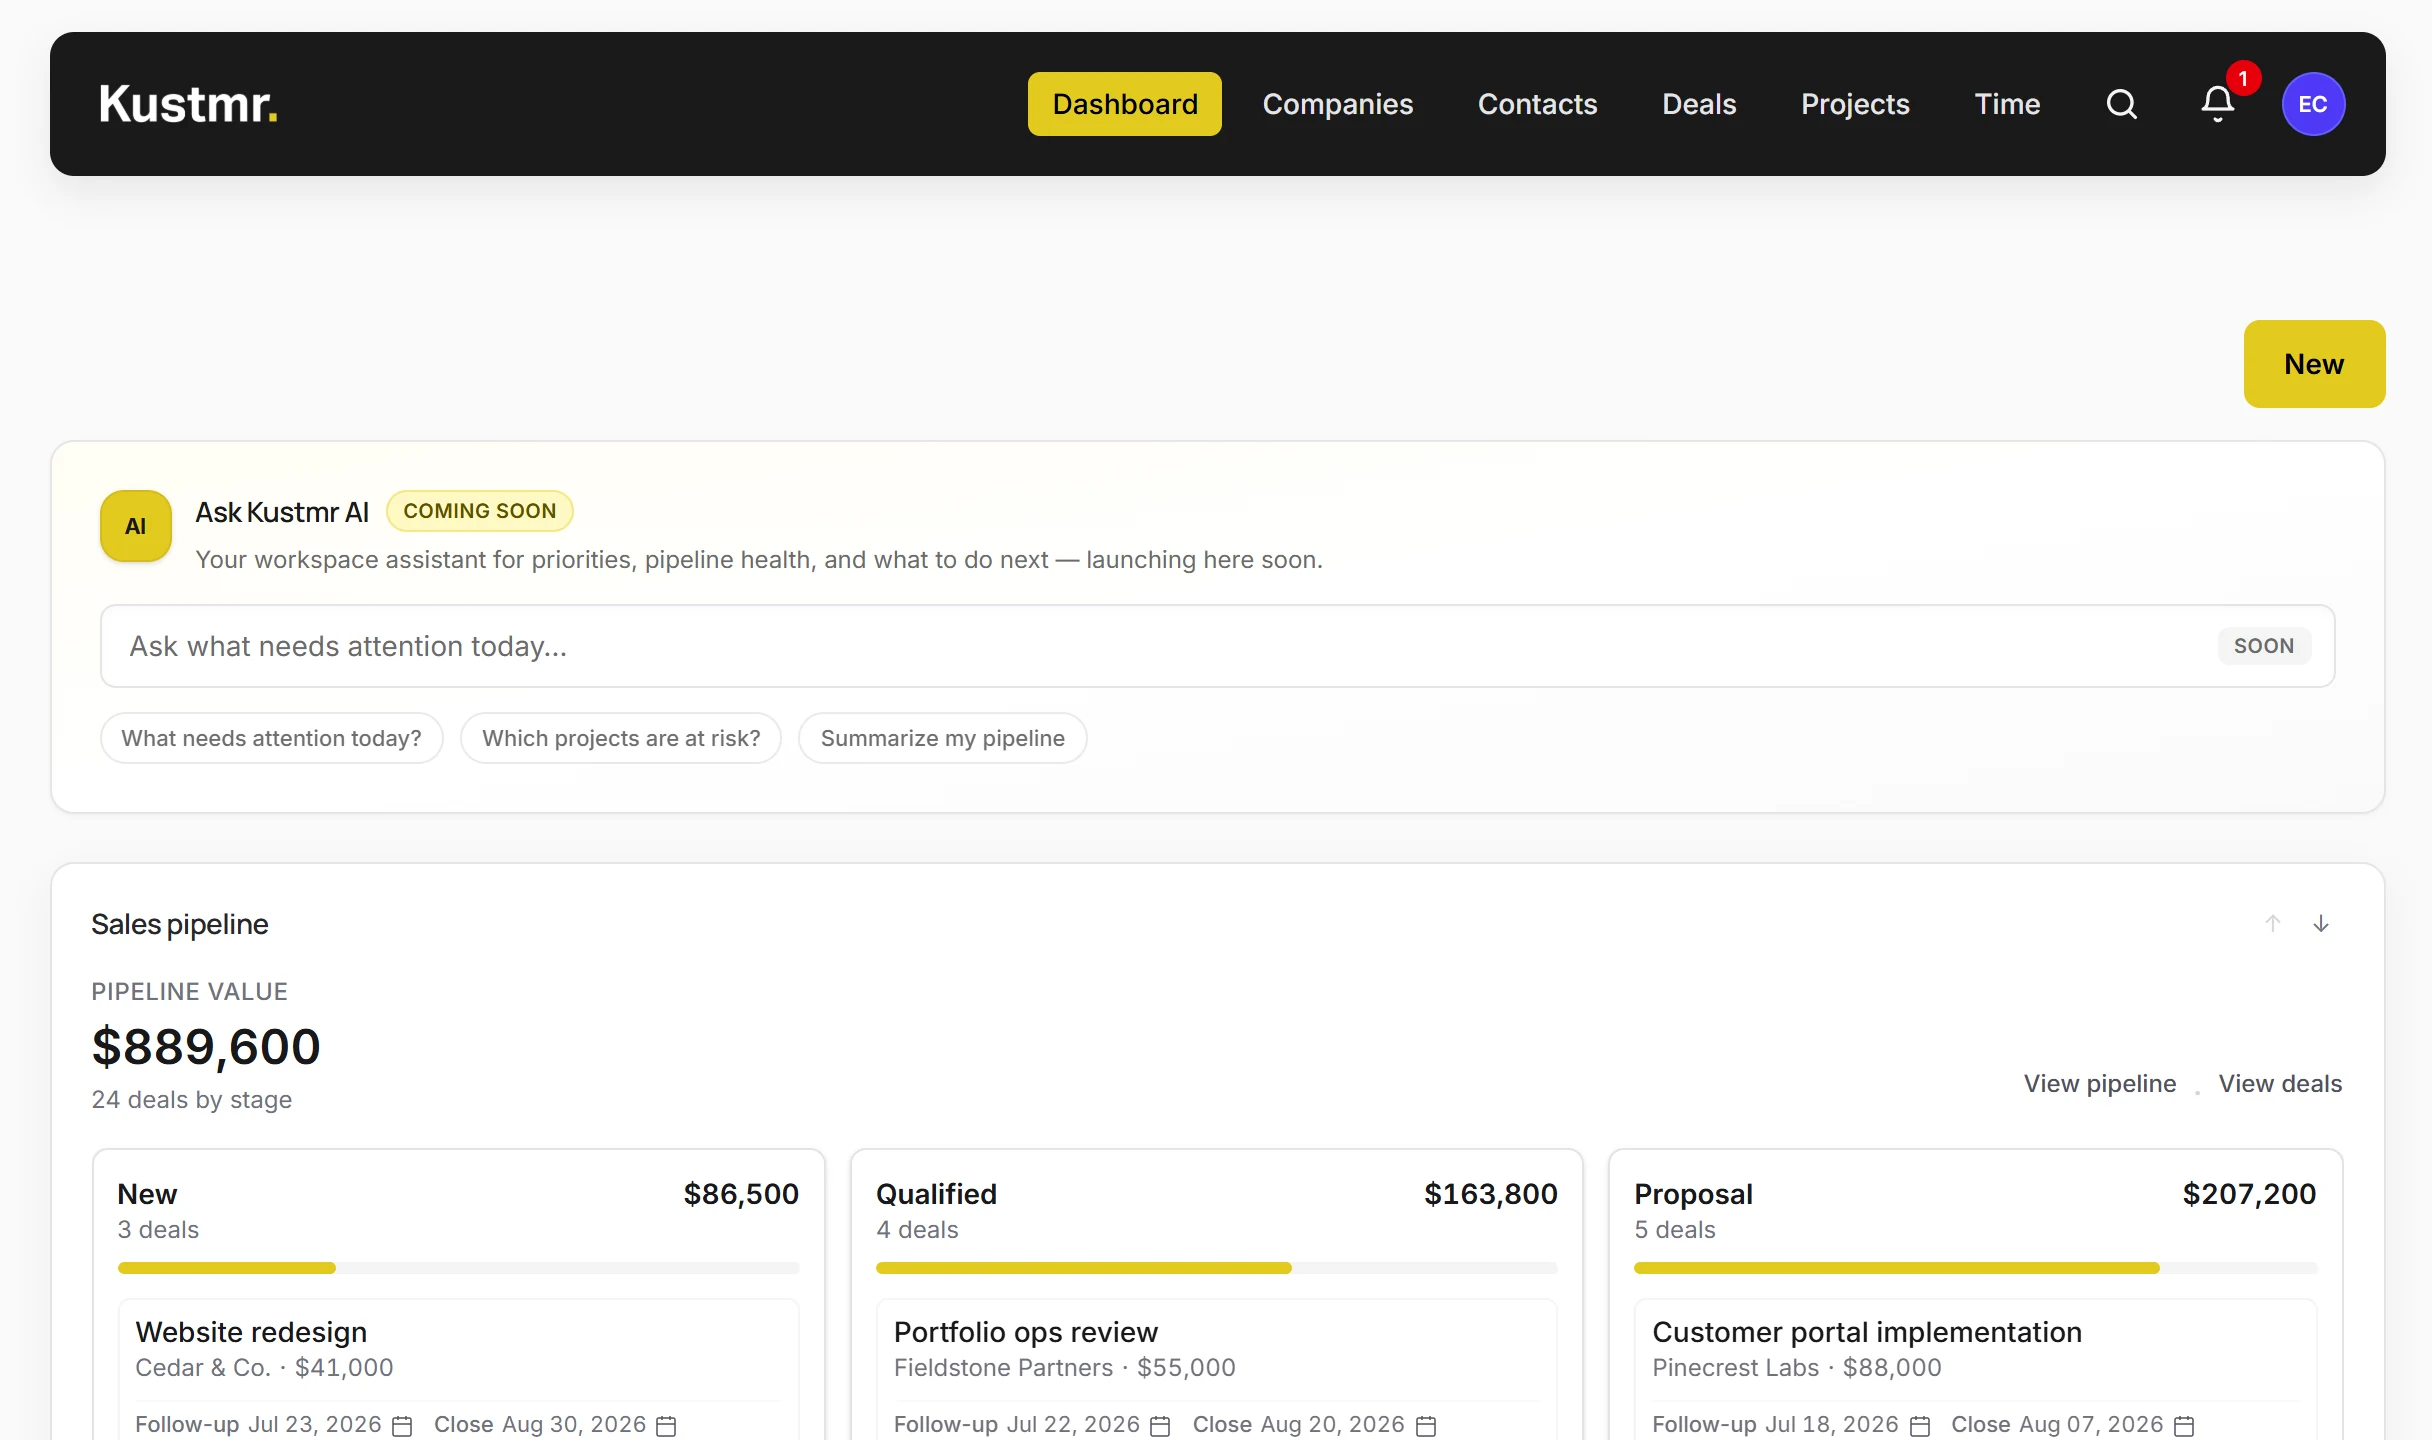
Task: Click the Sales pipeline heading
Action: click(x=180, y=924)
